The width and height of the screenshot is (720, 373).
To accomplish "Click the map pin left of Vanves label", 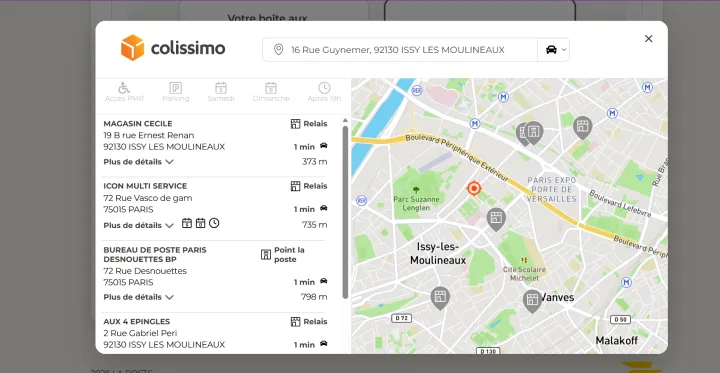I will point(532,300).
